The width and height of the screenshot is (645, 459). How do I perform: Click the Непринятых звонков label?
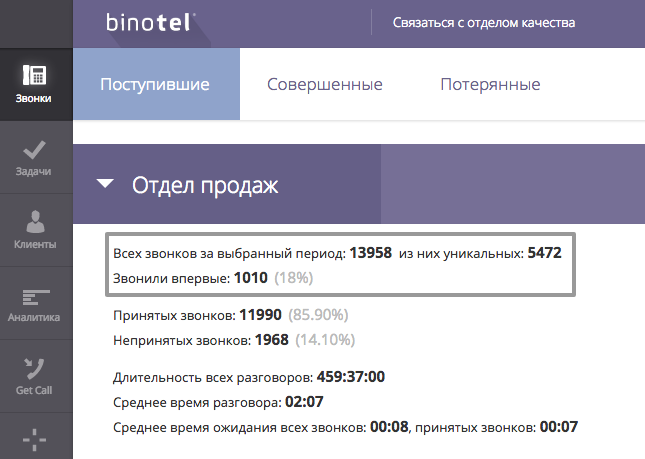(x=182, y=341)
